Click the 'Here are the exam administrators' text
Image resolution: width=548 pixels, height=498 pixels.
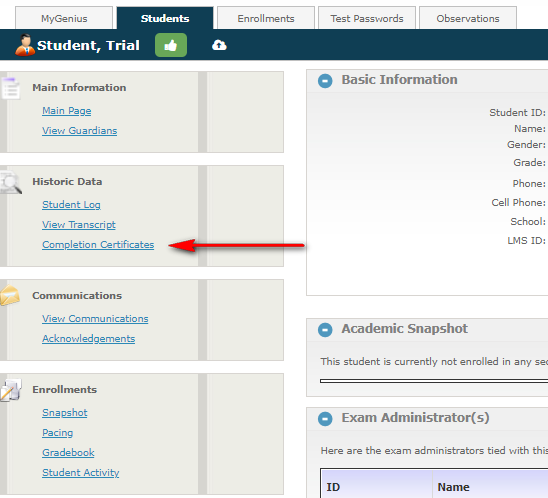click(x=434, y=450)
